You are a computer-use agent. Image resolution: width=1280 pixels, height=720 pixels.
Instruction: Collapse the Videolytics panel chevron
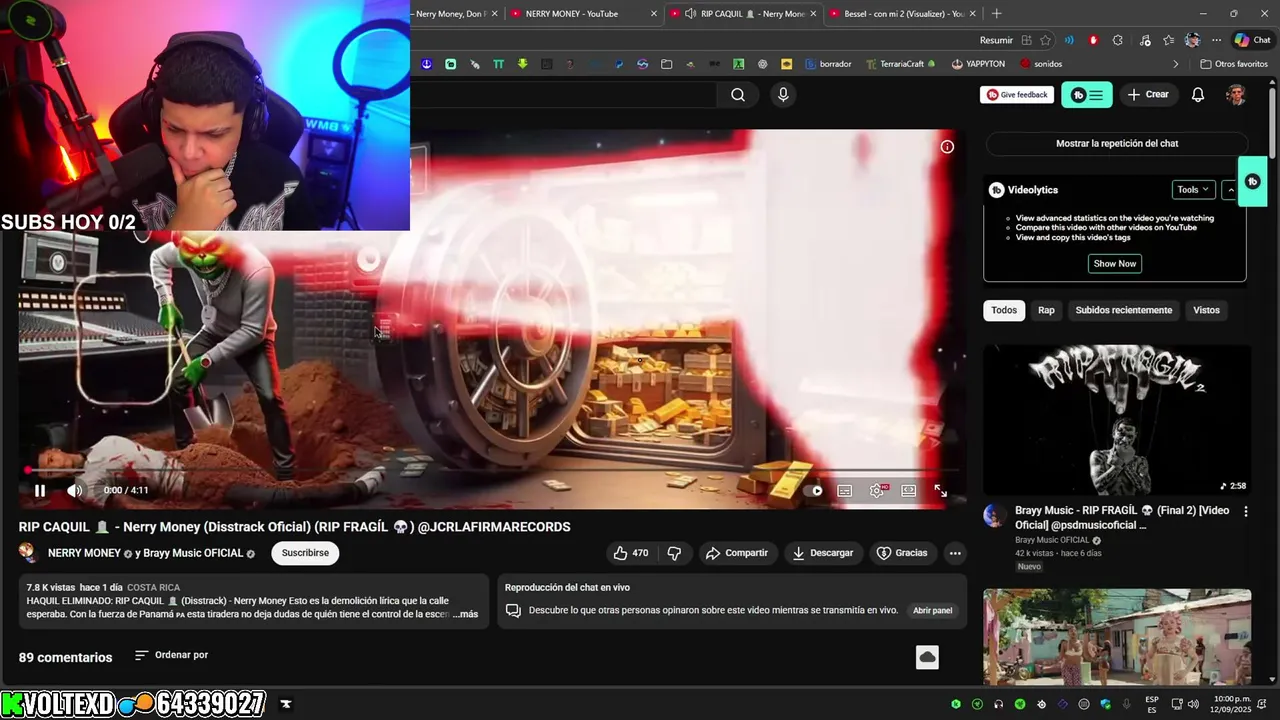[x=1232, y=190]
